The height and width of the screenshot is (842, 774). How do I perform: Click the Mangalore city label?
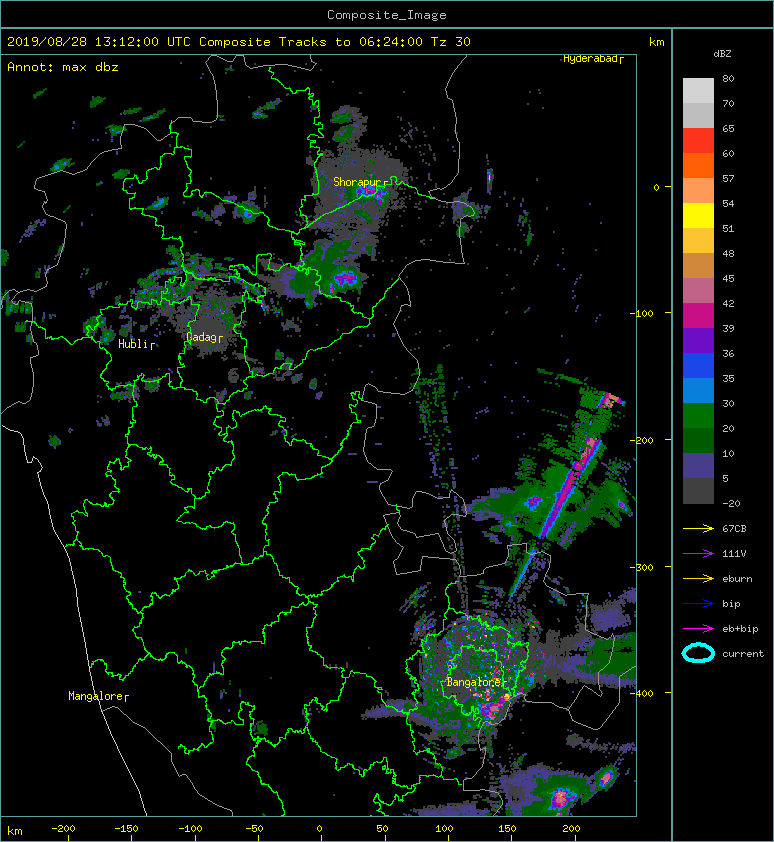click(96, 696)
